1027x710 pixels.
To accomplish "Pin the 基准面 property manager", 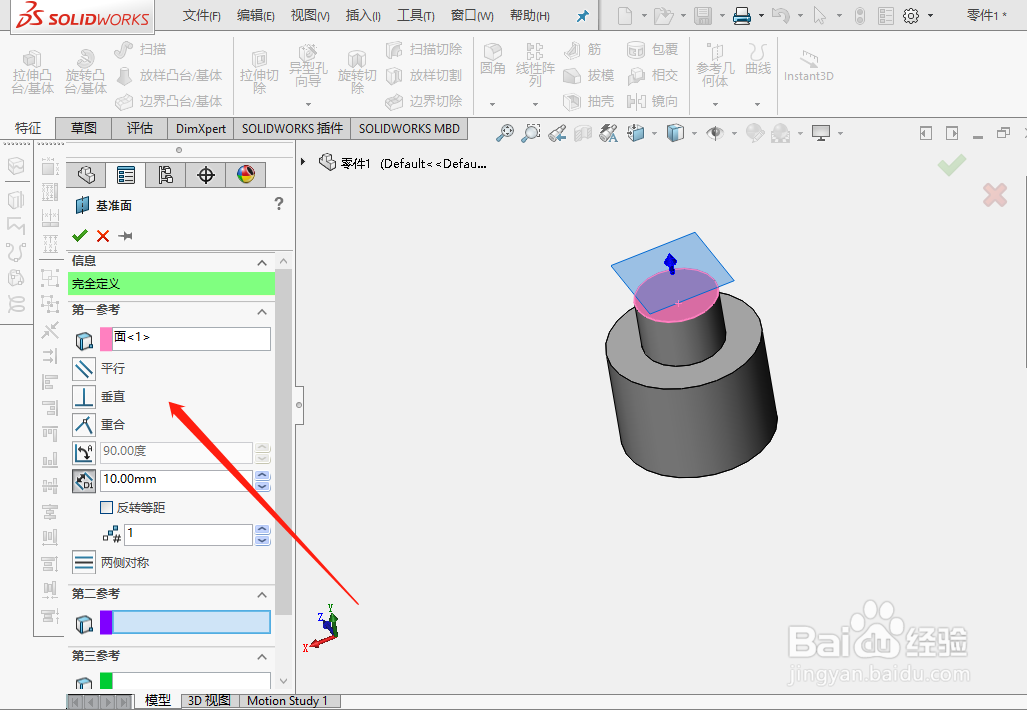I will (x=128, y=235).
